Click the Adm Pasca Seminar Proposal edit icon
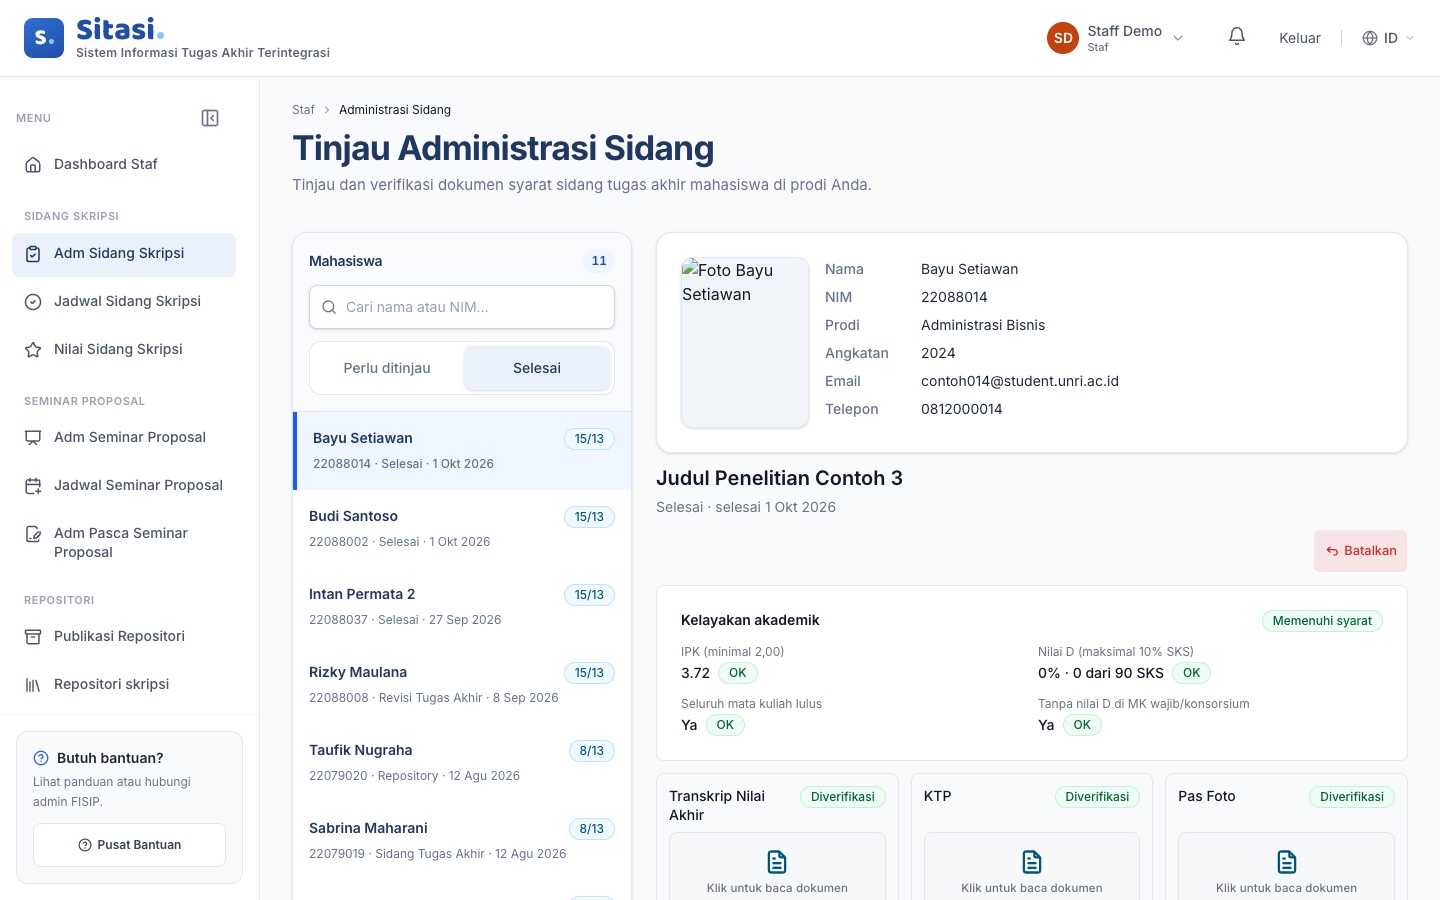Viewport: 1440px width, 900px height. pyautogui.click(x=33, y=534)
